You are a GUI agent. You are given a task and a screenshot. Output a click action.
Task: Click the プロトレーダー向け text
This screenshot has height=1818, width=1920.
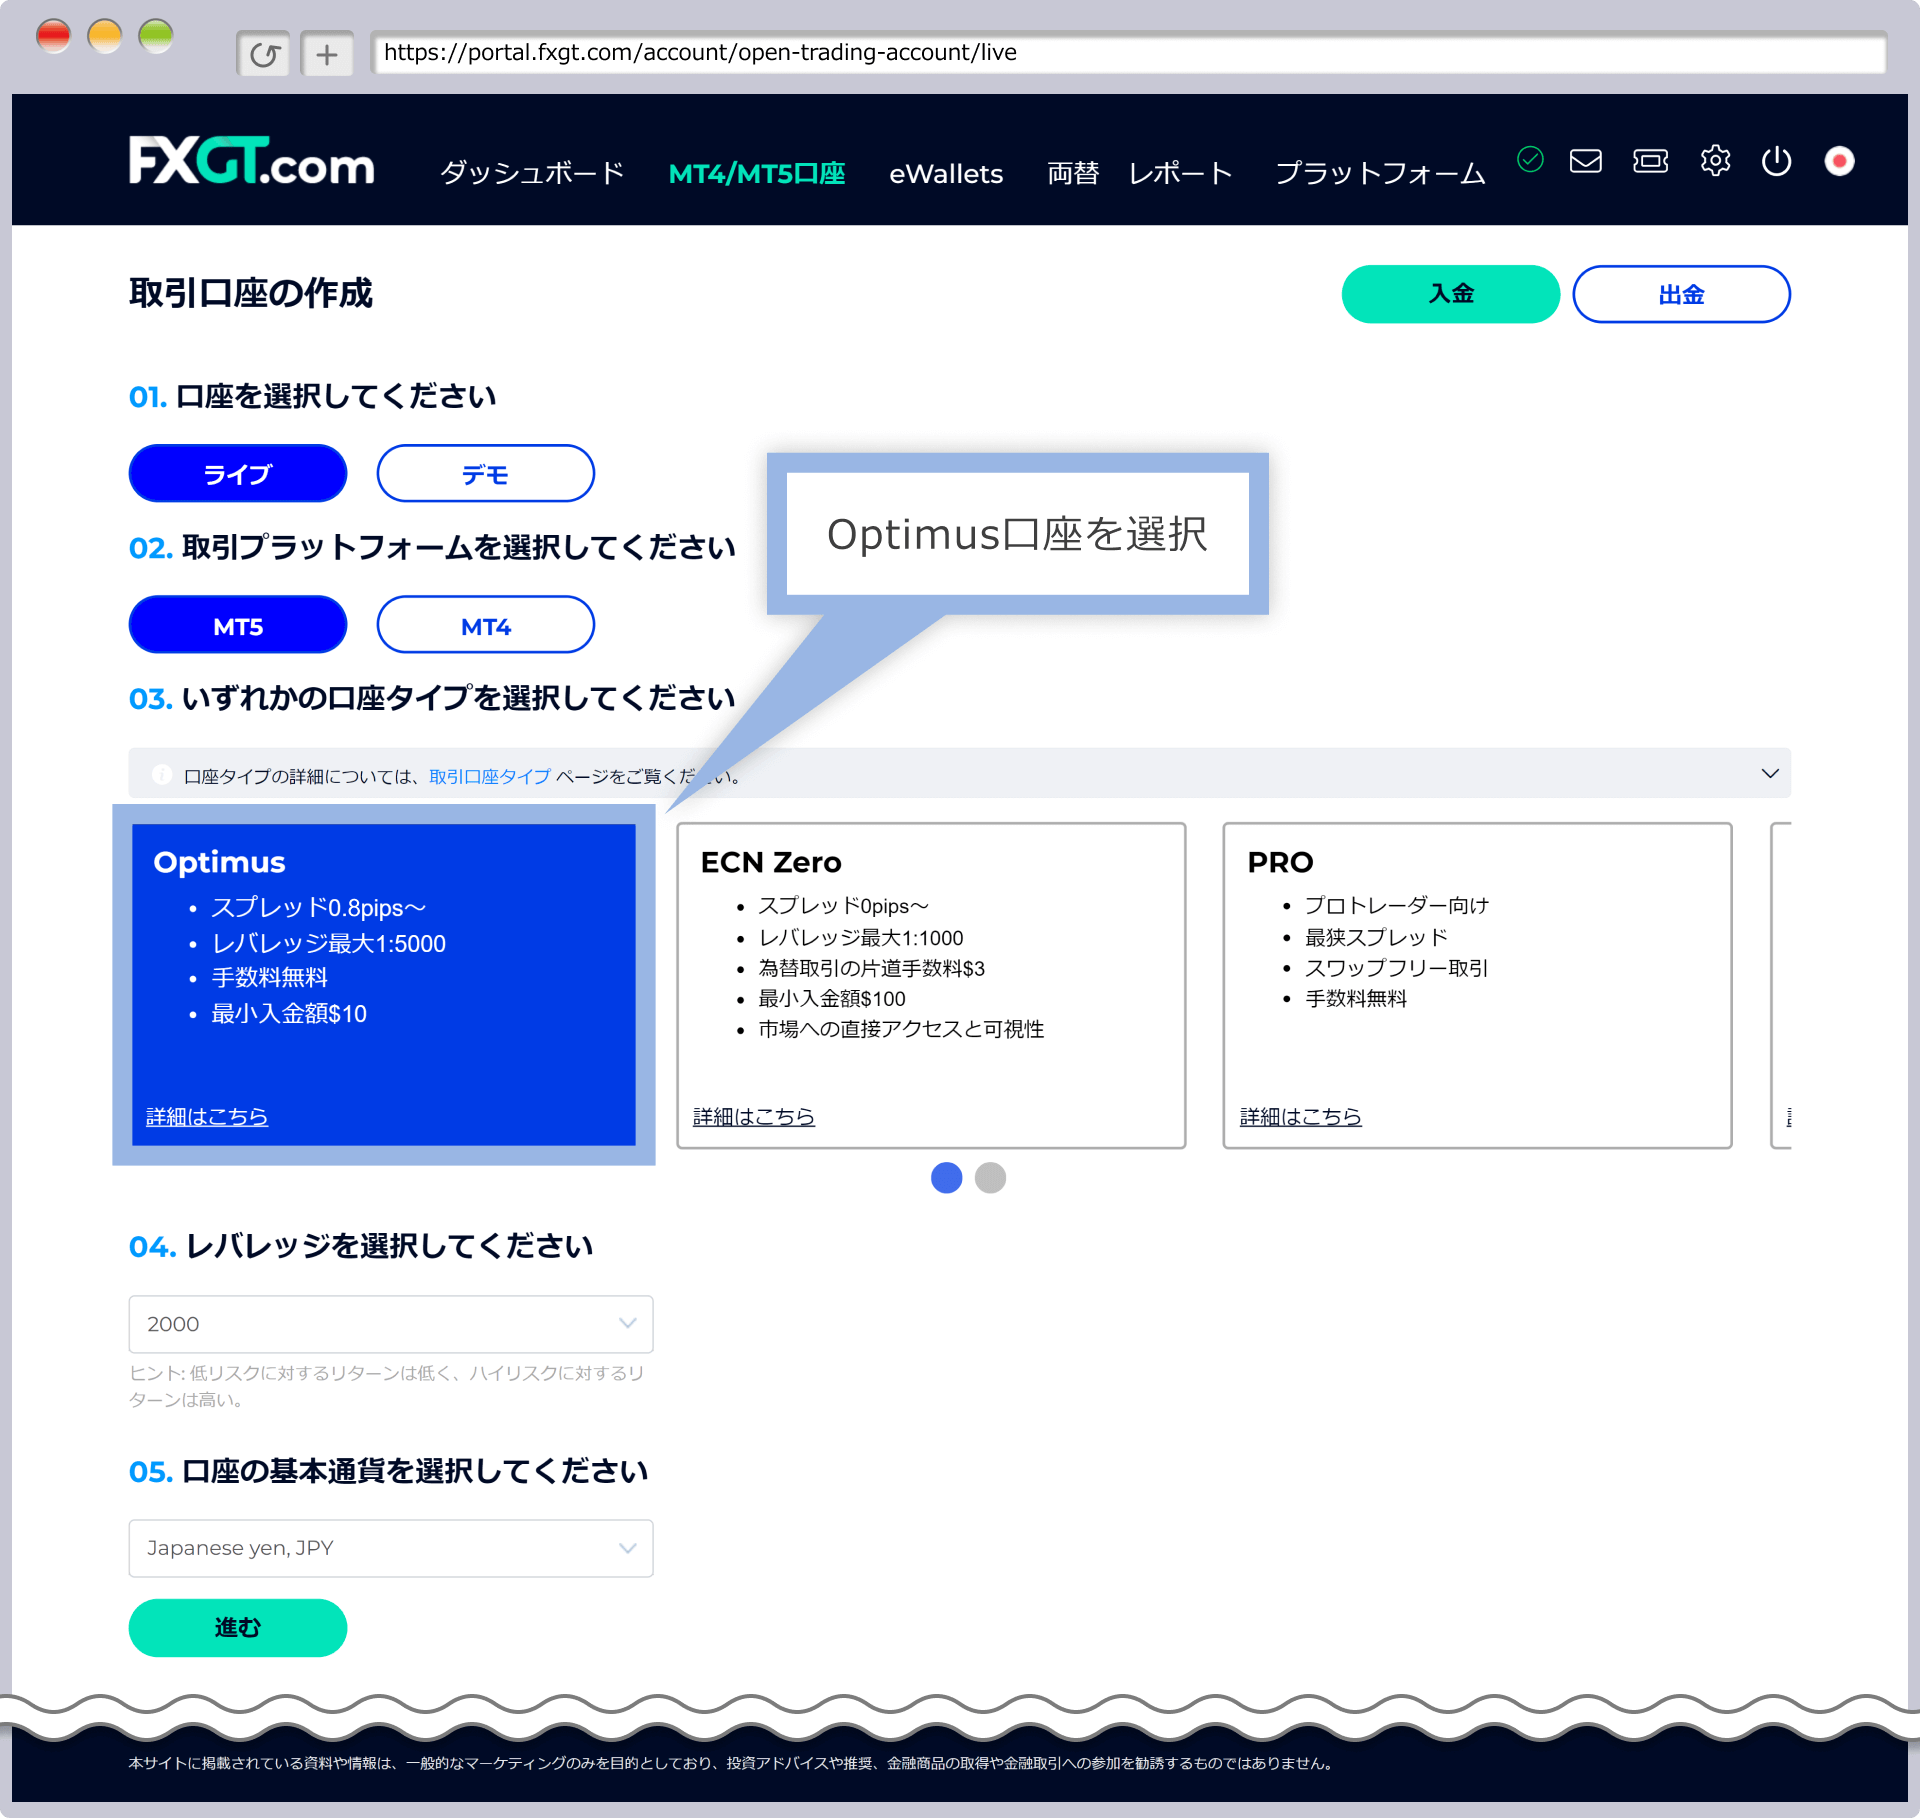click(x=1397, y=906)
